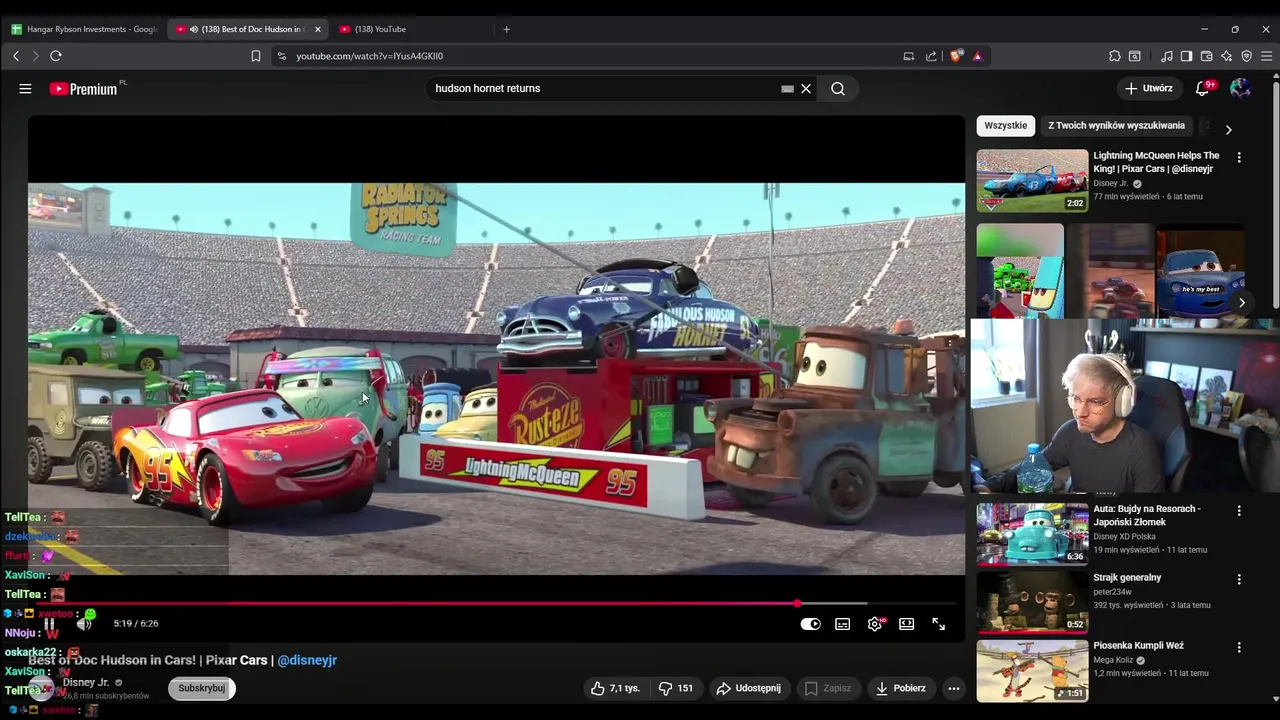Click the Subskrybuj button
Screen dimensions: 1280x720
pos(202,688)
